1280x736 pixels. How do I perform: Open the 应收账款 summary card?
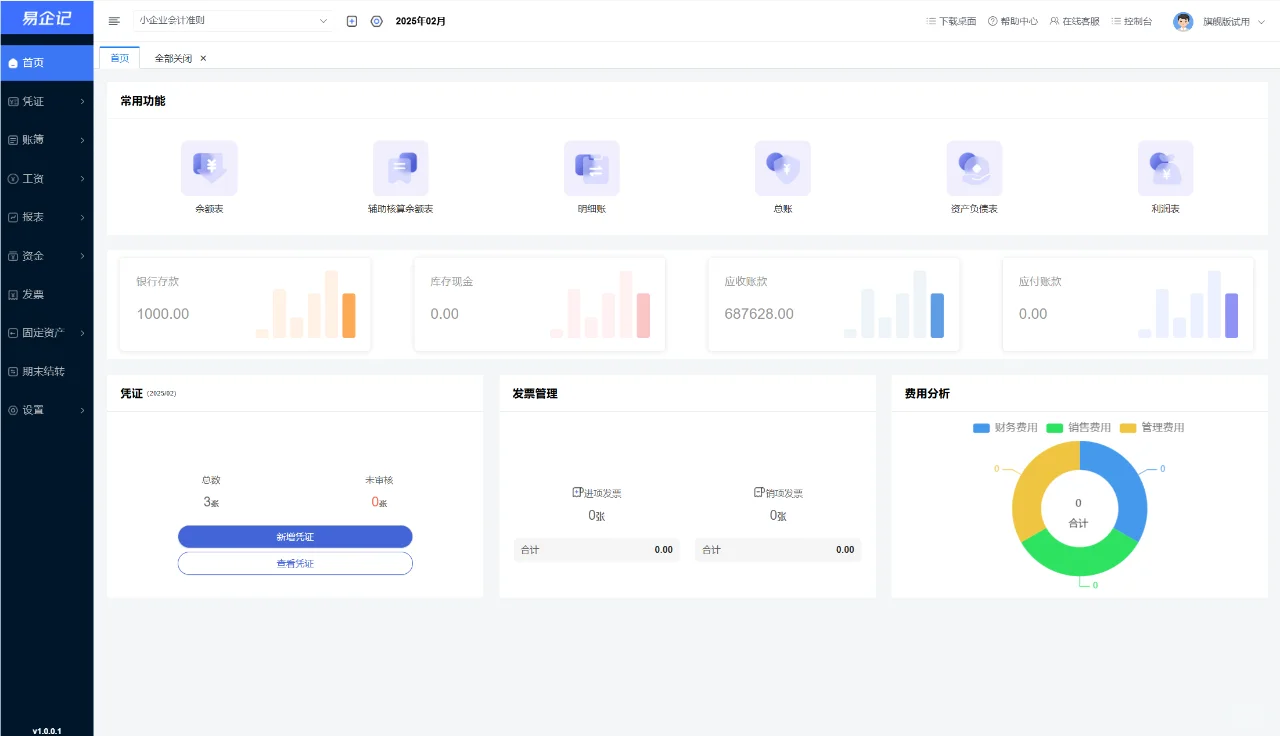coord(834,304)
